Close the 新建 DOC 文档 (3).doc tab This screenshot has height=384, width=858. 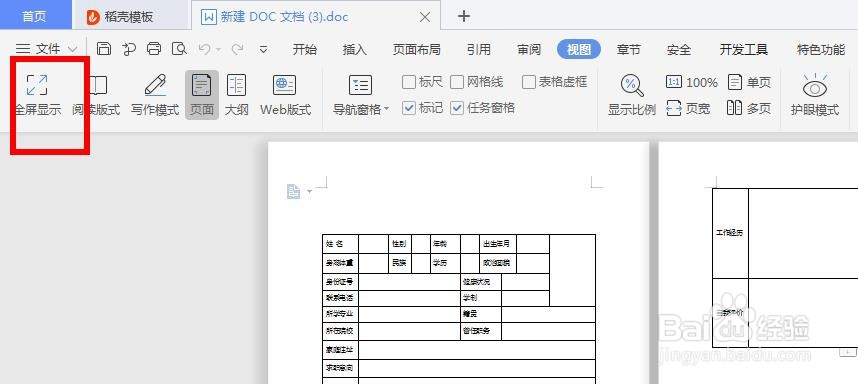coord(425,17)
